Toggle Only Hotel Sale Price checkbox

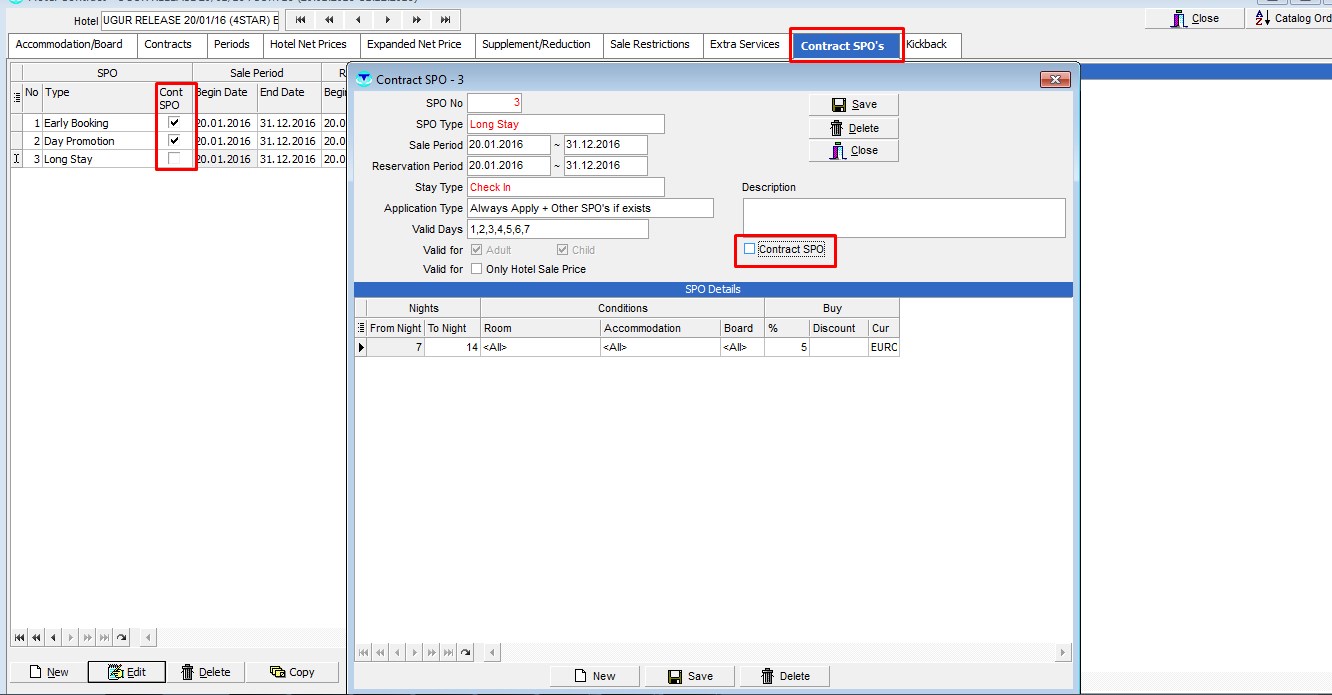tap(476, 269)
